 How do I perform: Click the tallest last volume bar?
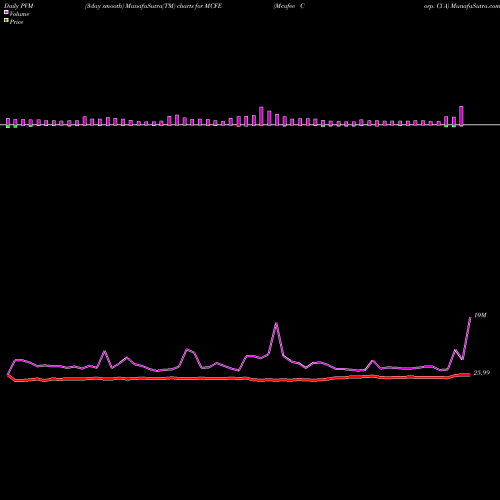[461, 116]
